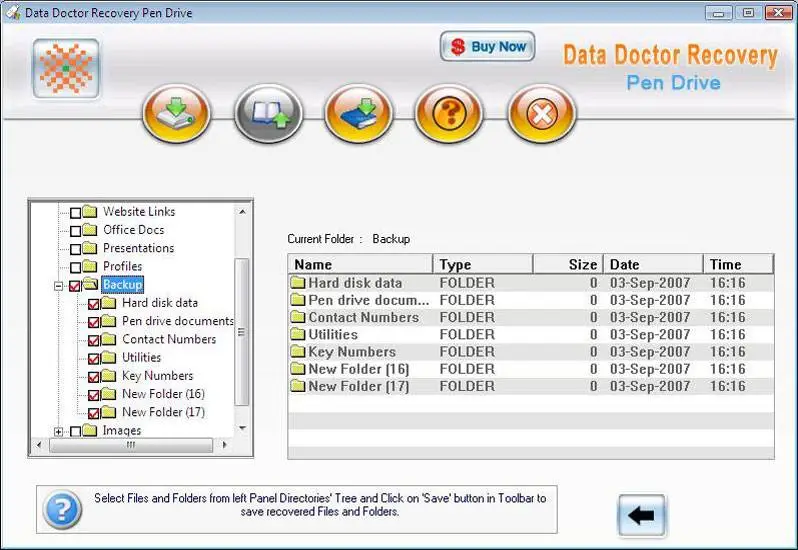798x550 pixels.
Task: Select the Contact Numbers list row
Action: point(531,317)
